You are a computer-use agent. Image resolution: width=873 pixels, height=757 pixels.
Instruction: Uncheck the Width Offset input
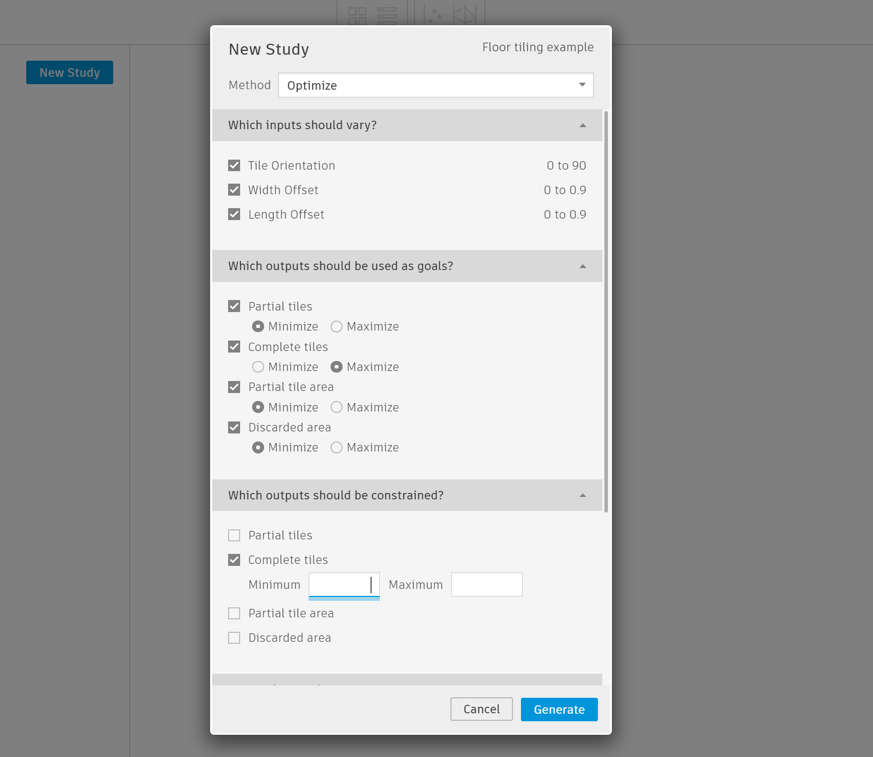[234, 190]
